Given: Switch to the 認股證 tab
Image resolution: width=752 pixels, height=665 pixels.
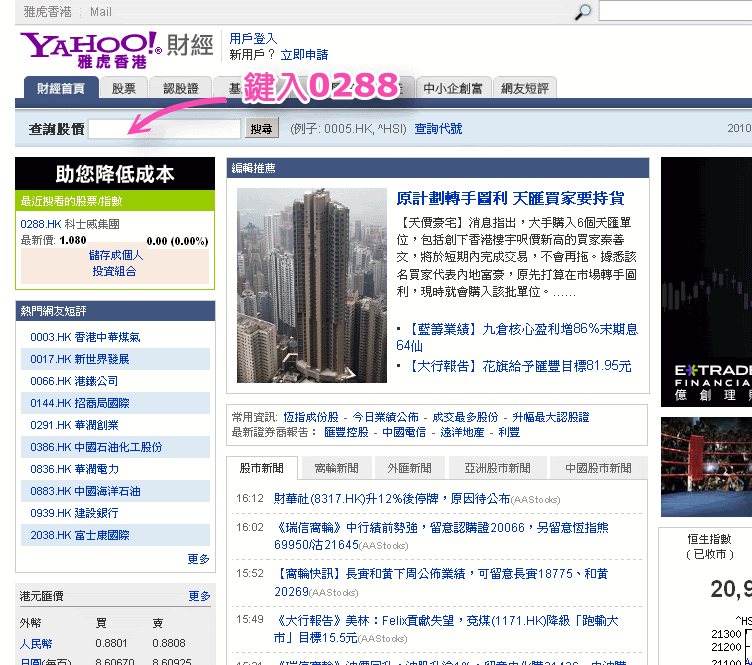Looking at the screenshot, I should coord(181,88).
